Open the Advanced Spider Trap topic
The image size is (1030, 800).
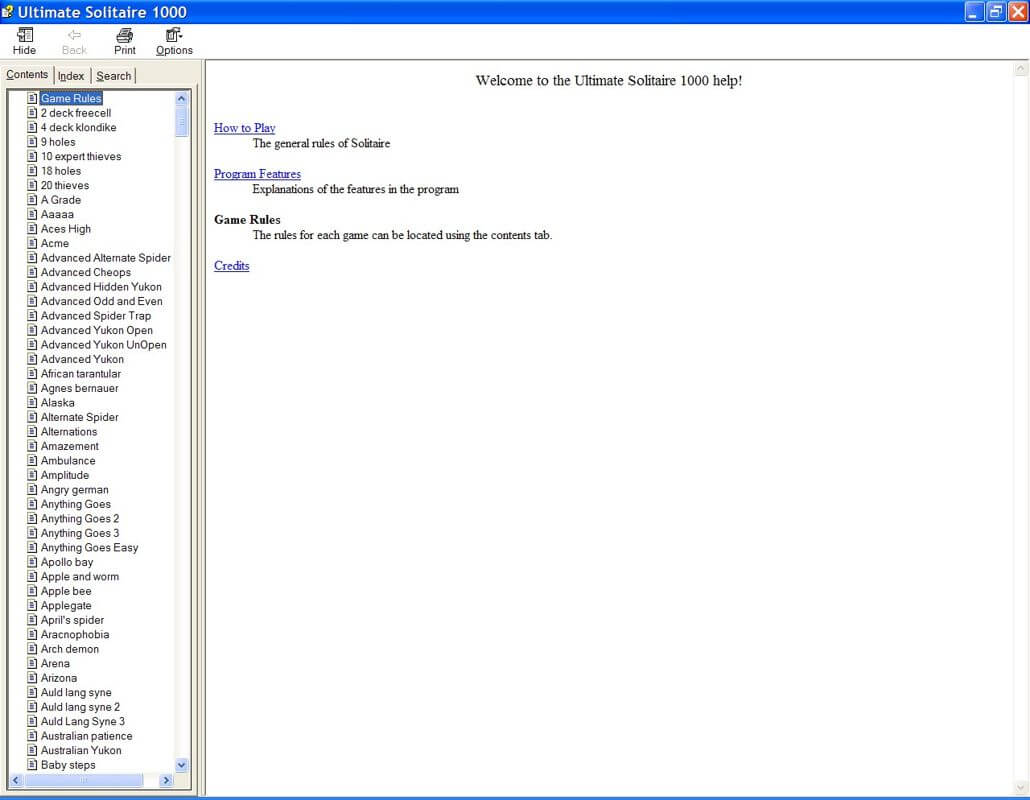click(96, 315)
